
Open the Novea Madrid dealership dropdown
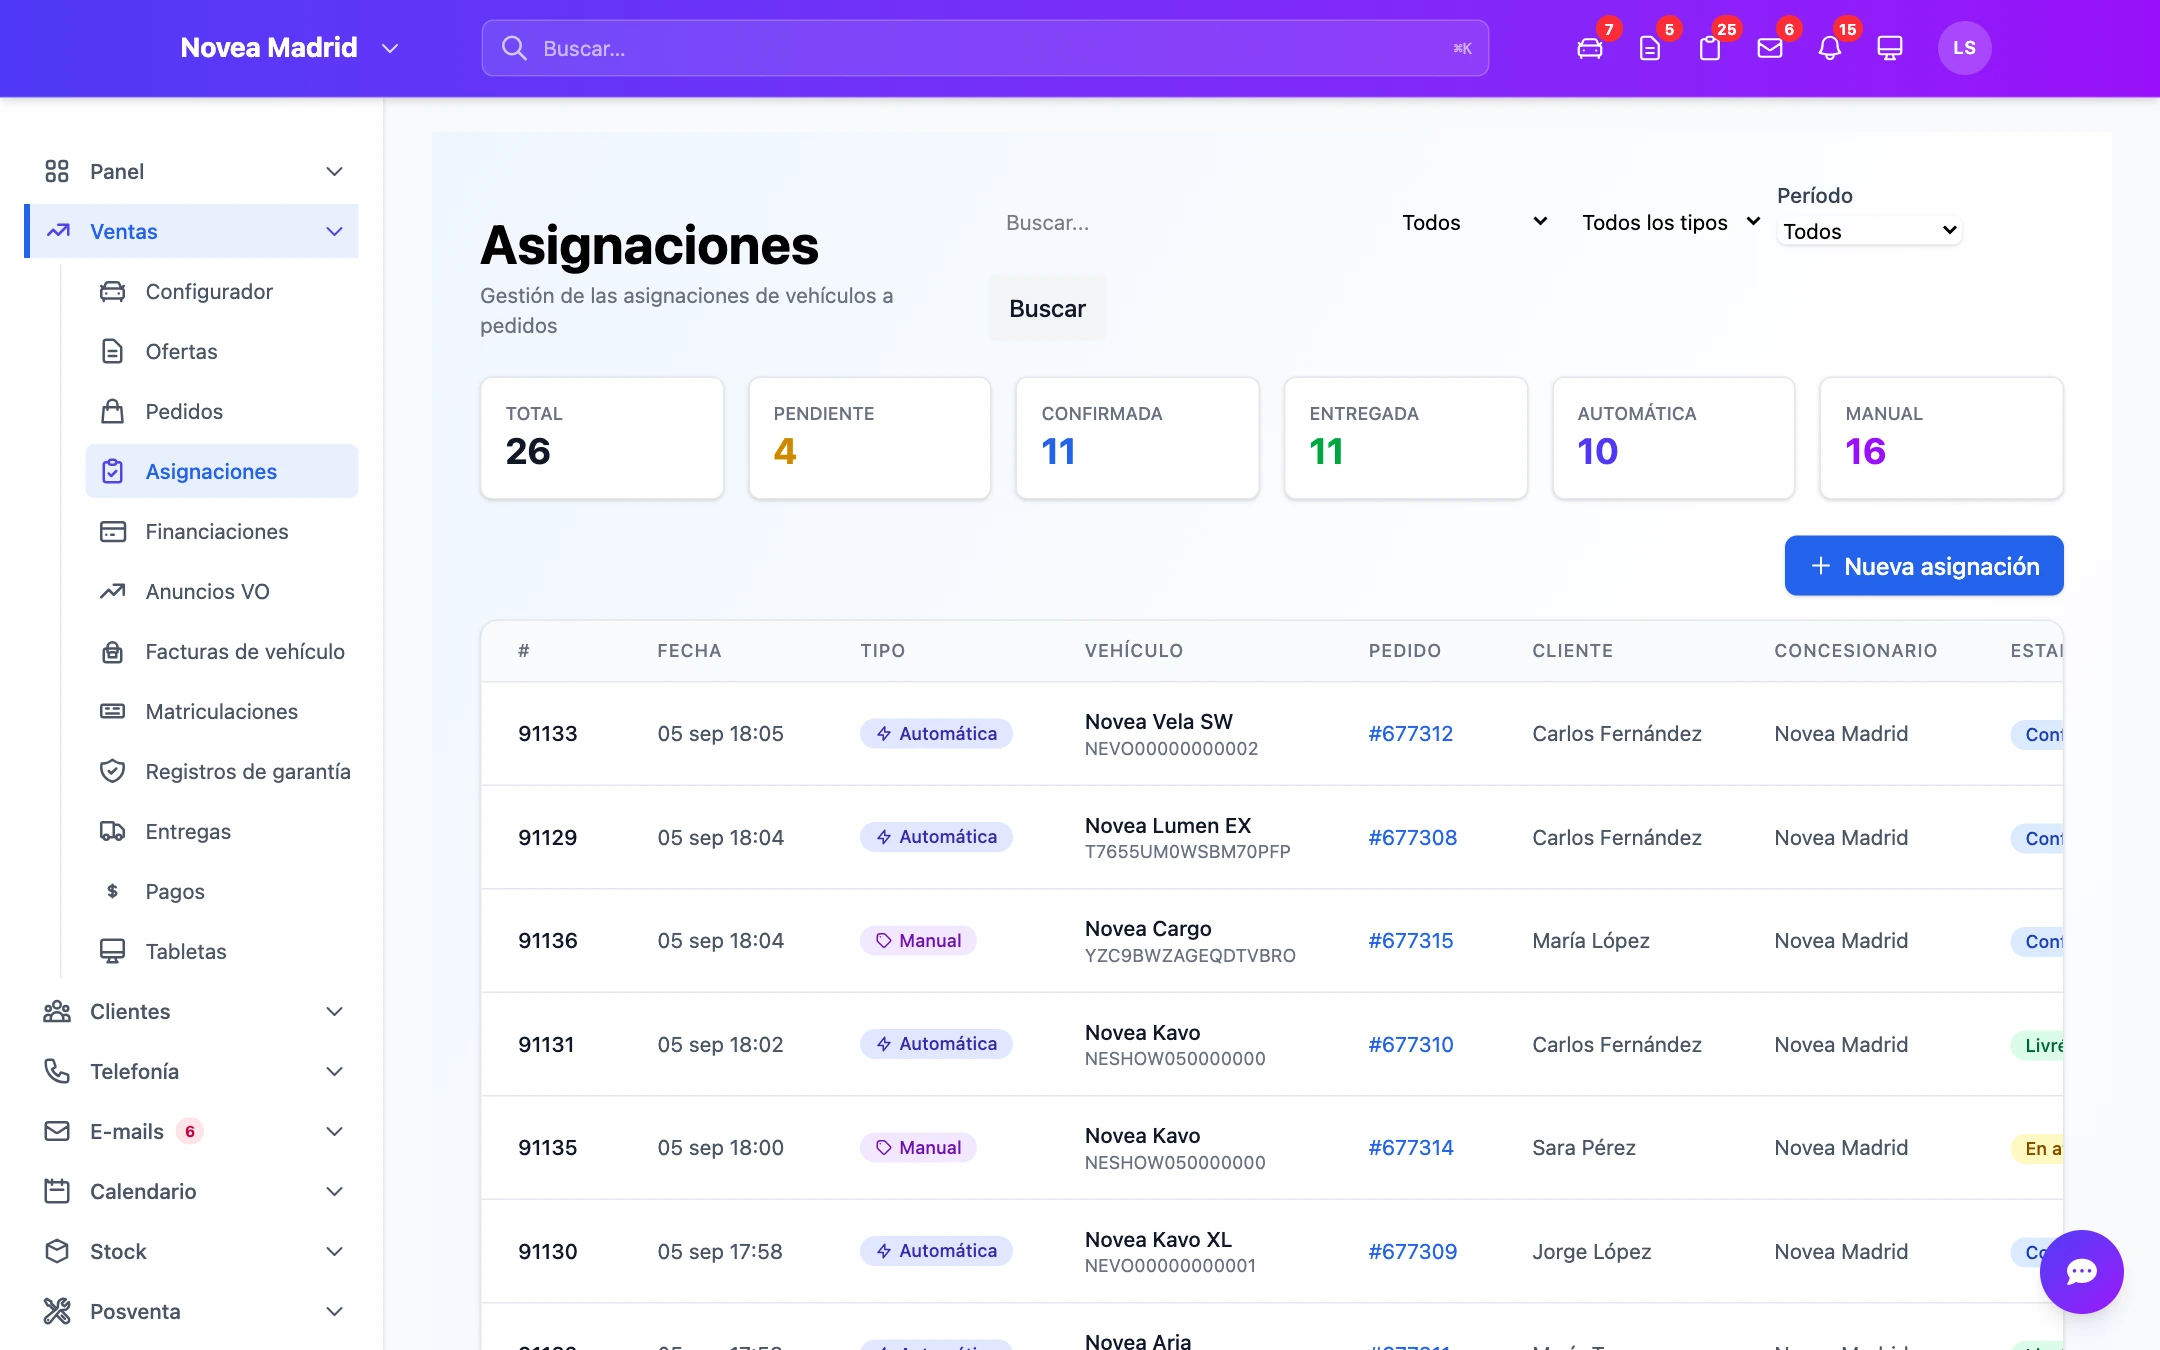pyautogui.click(x=290, y=48)
